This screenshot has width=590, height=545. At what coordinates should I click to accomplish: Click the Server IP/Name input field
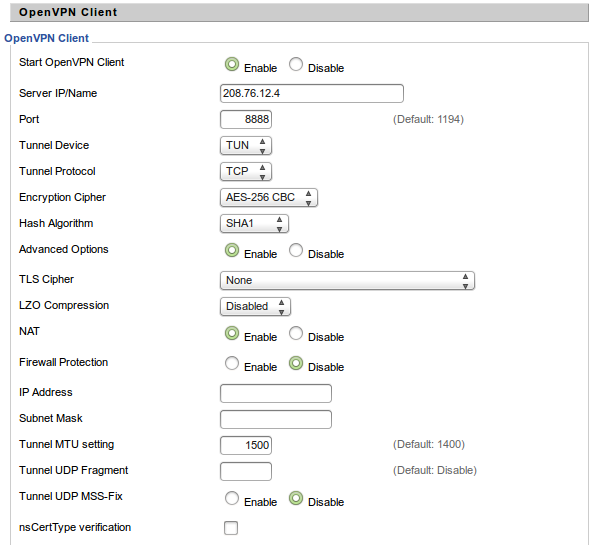click(312, 93)
